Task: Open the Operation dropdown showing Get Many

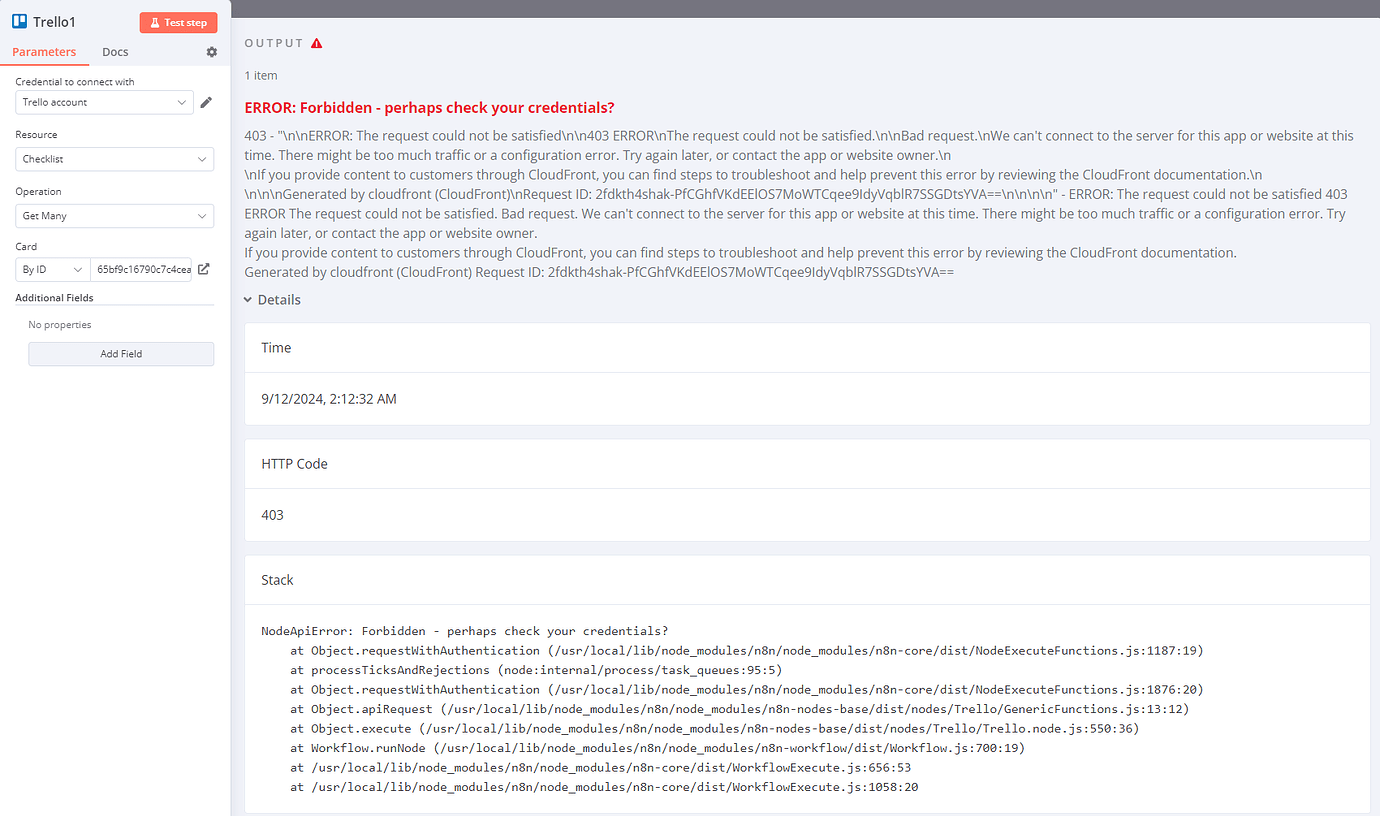Action: coord(113,215)
